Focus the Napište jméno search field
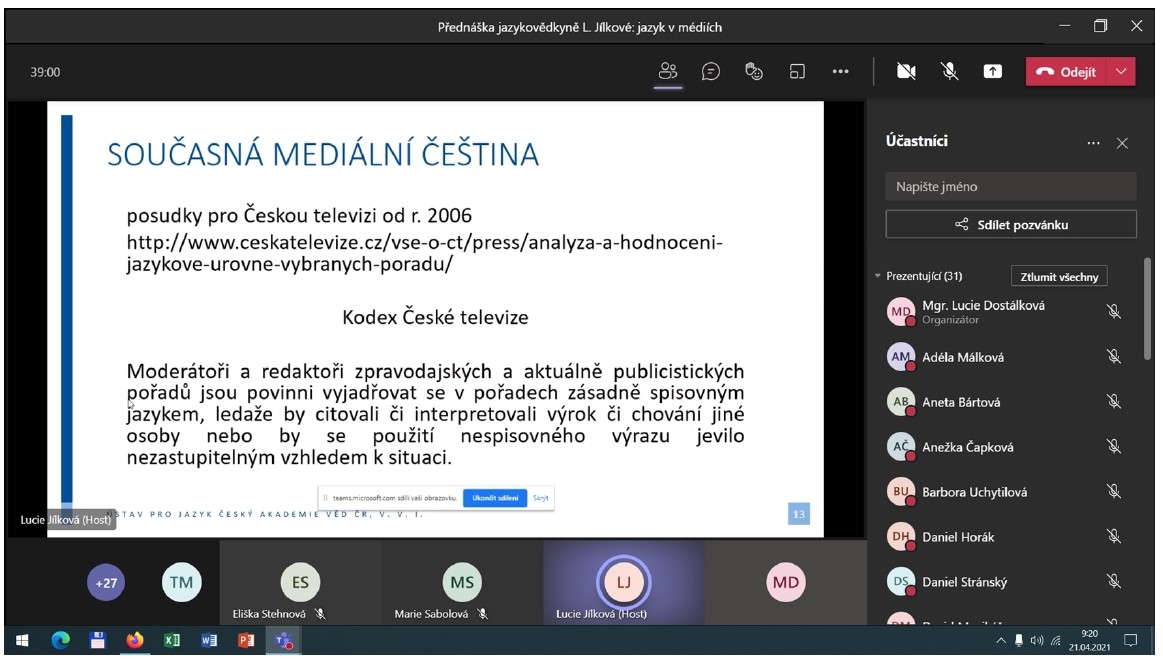This screenshot has height=659, width=1163. click(1010, 186)
